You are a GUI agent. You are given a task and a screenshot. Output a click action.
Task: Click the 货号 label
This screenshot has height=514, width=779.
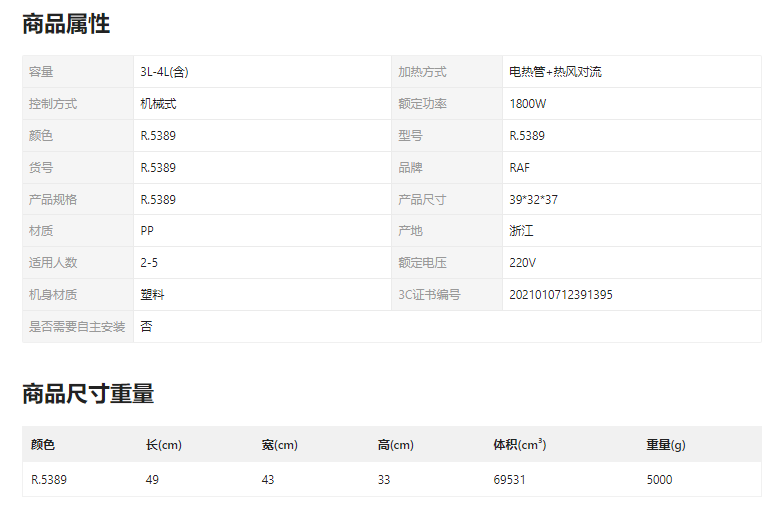pyautogui.click(x=41, y=167)
